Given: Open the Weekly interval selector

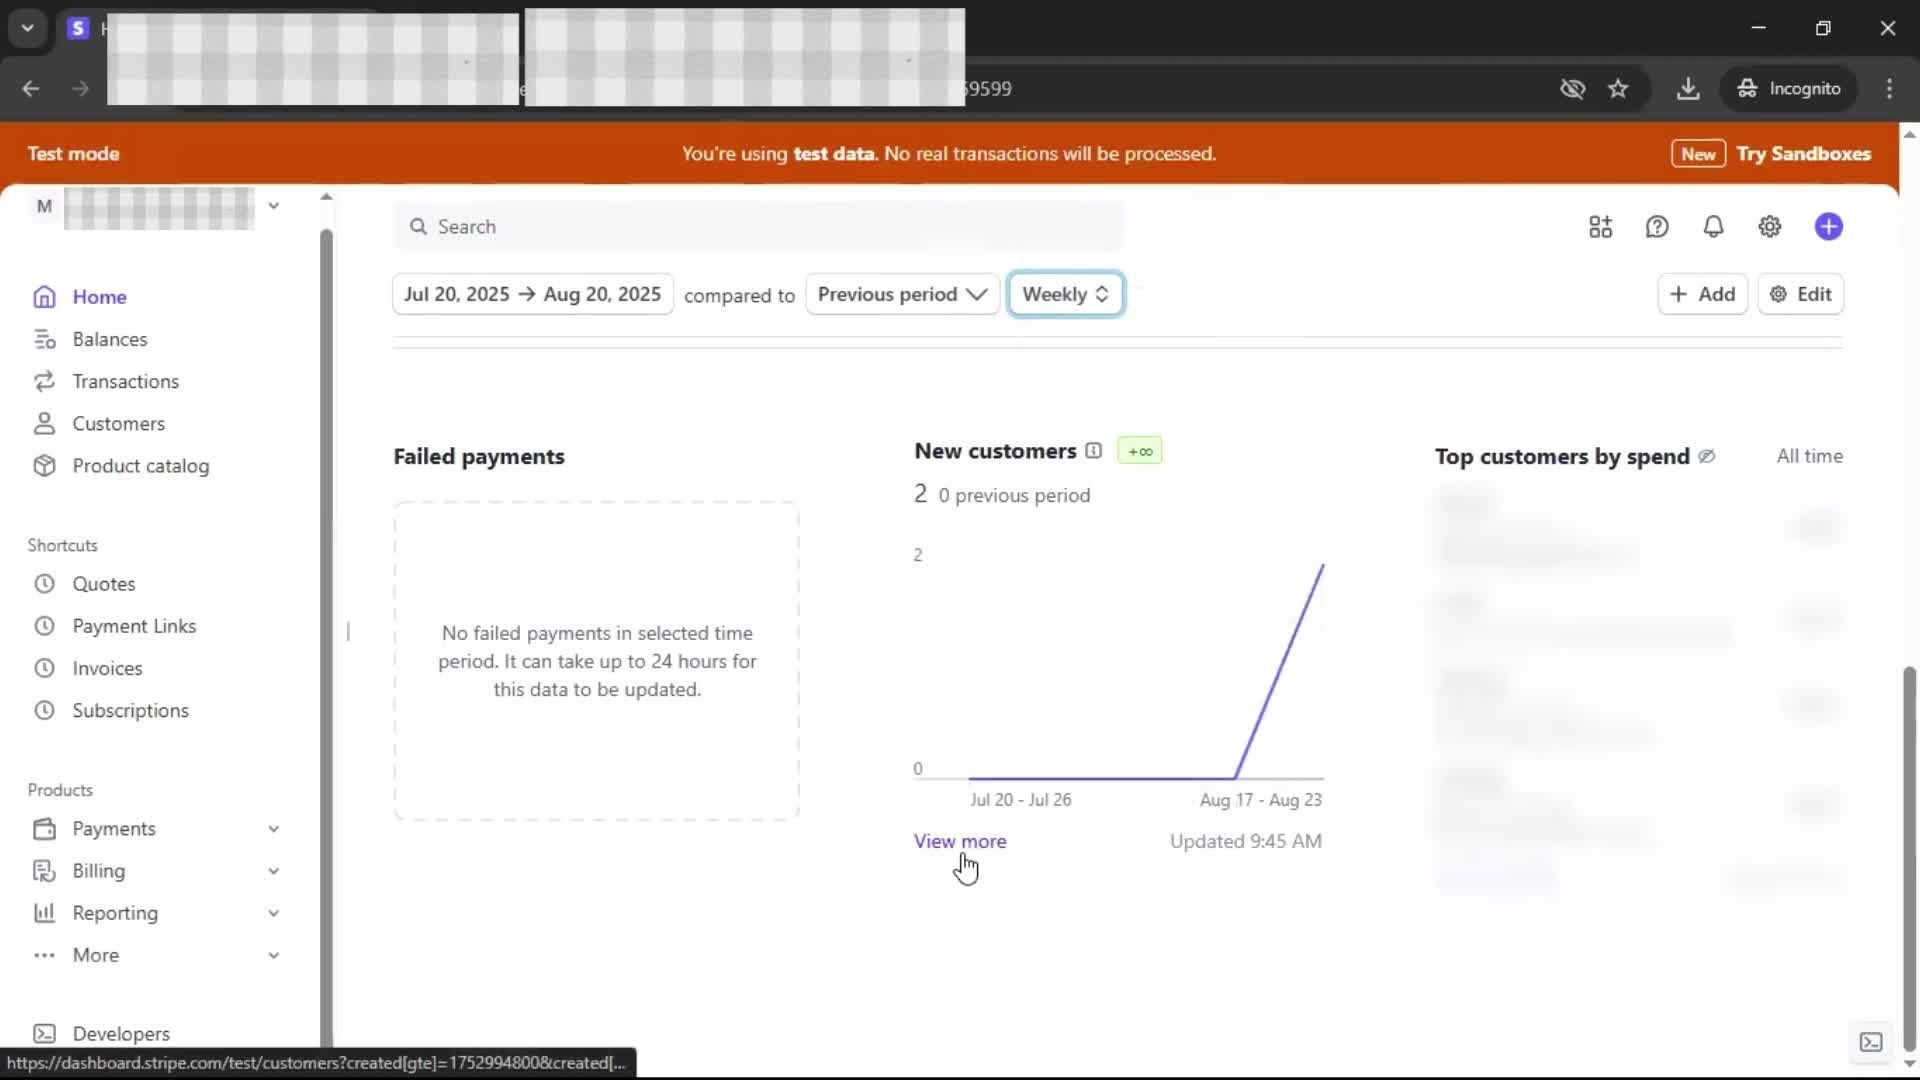Looking at the screenshot, I should click(x=1065, y=294).
